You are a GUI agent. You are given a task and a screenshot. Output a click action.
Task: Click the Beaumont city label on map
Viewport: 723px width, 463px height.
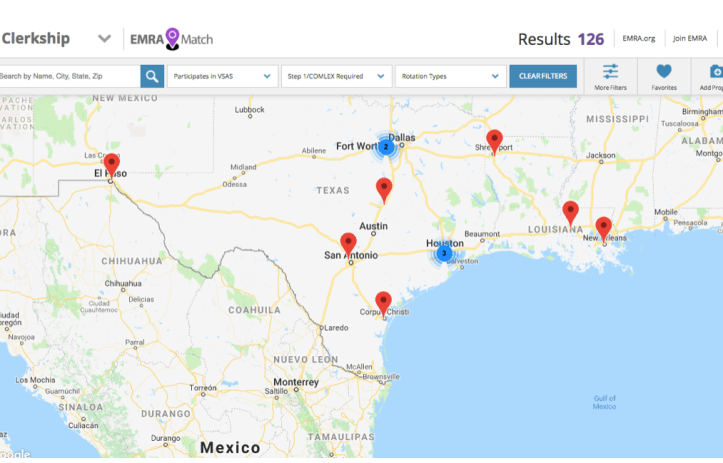[x=482, y=234]
